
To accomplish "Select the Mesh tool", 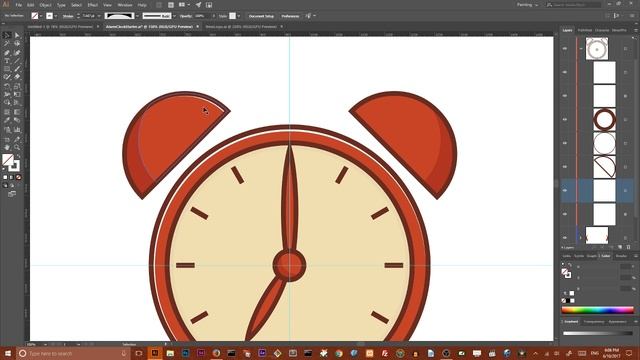I will click(7, 112).
